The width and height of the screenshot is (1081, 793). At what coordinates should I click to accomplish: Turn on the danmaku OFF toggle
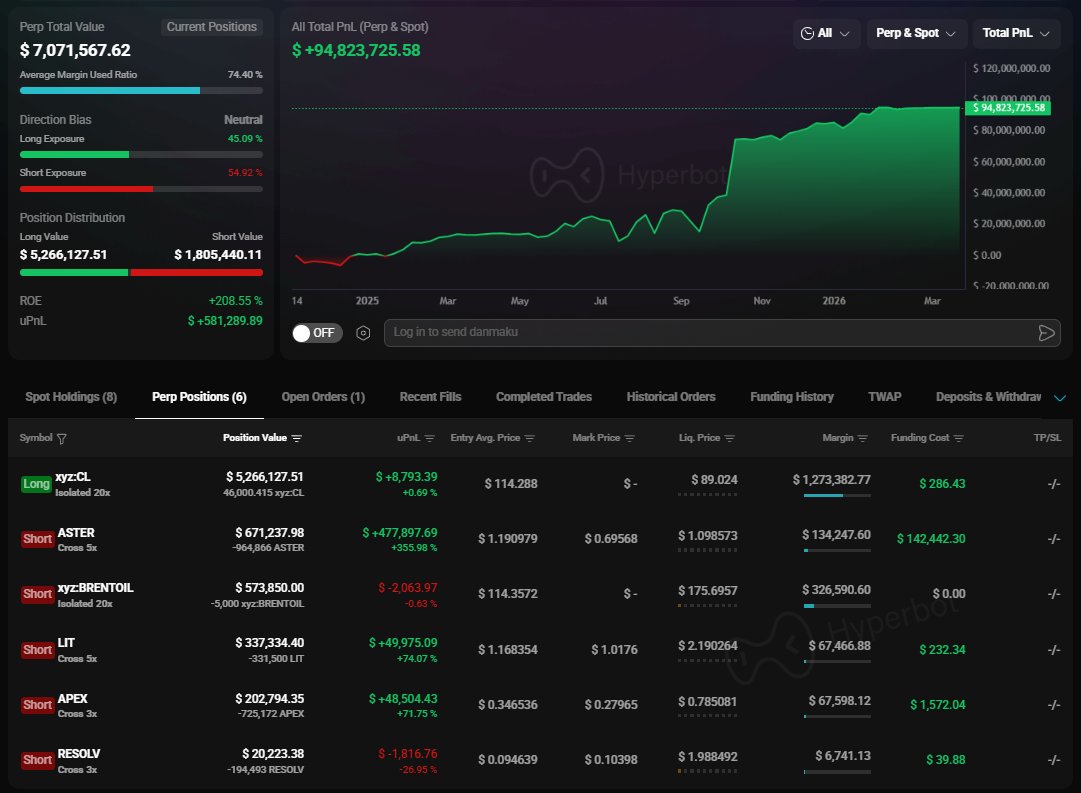317,333
